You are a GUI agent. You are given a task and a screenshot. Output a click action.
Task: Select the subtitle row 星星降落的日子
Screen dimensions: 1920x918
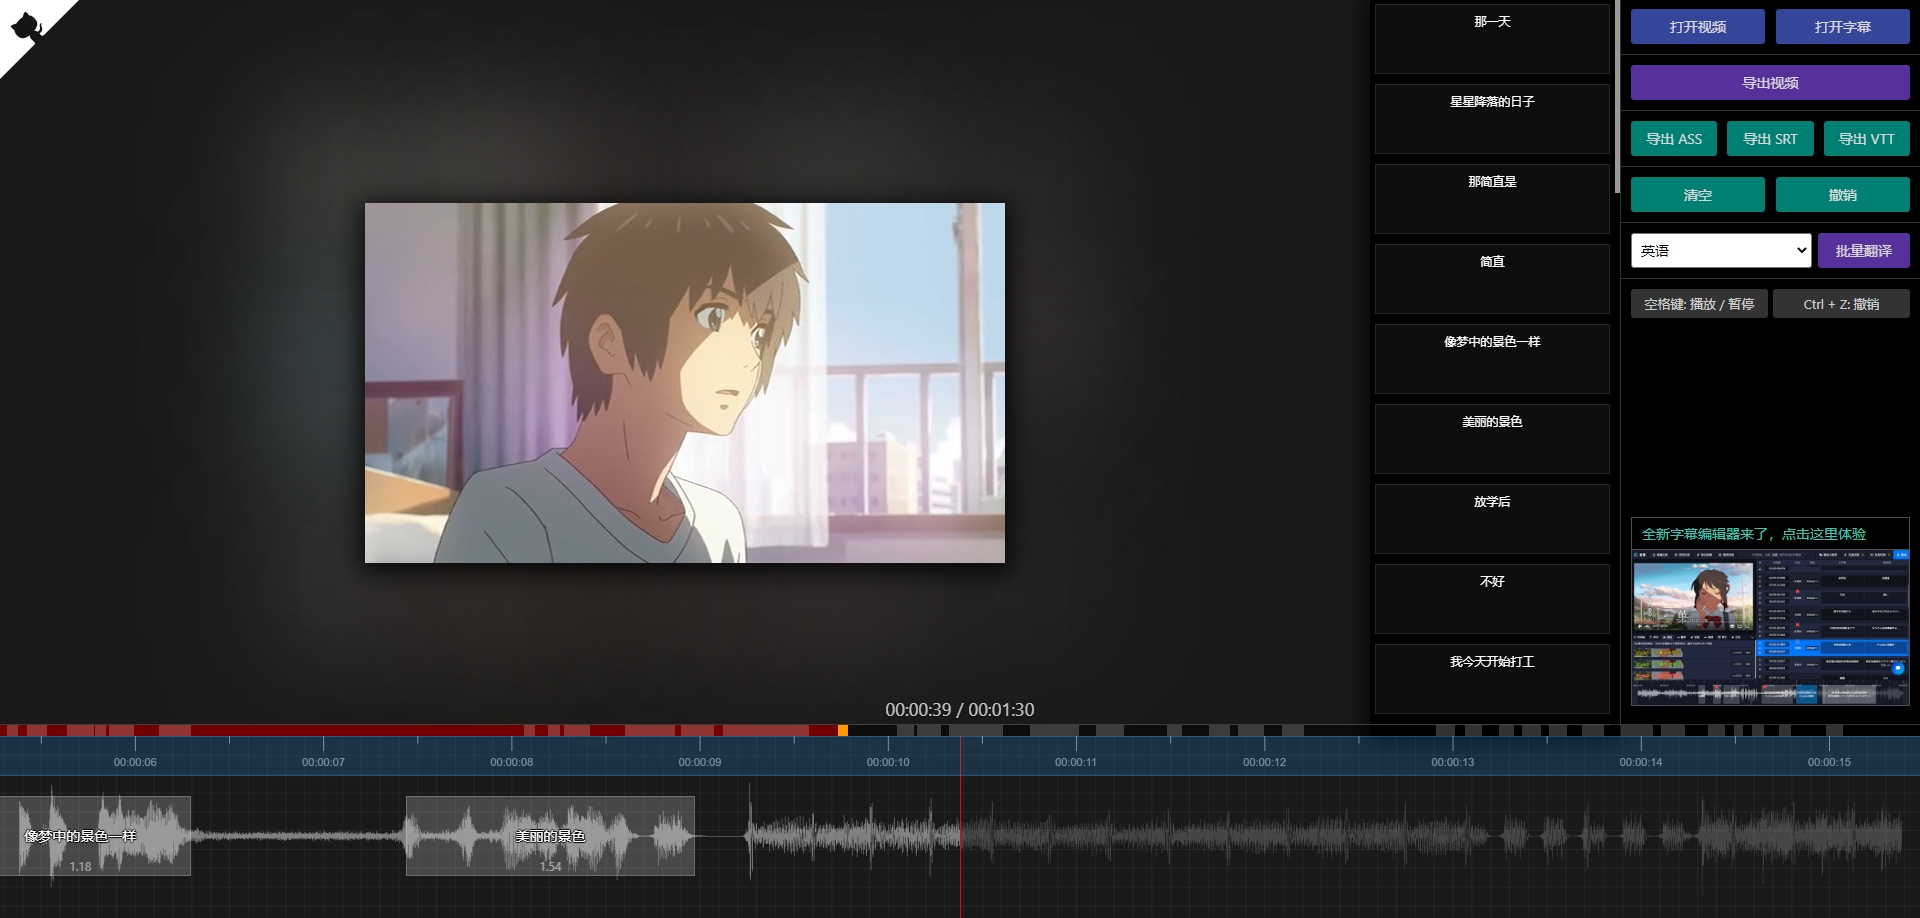pyautogui.click(x=1492, y=119)
